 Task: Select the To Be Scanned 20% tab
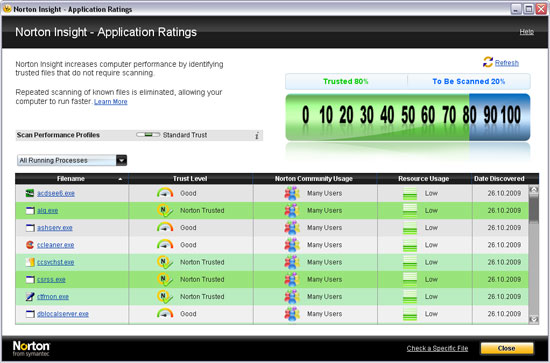[x=469, y=81]
